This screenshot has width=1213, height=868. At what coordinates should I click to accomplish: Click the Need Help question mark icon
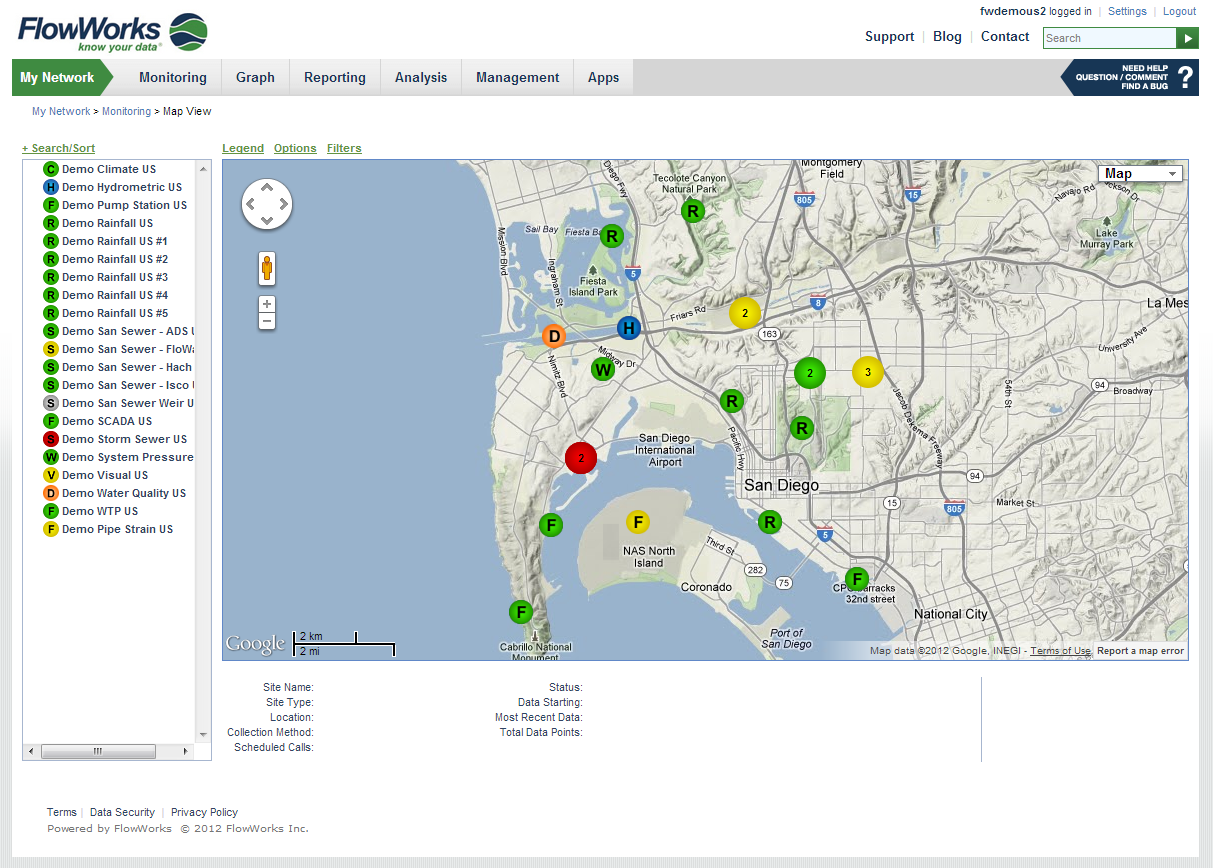(1186, 77)
